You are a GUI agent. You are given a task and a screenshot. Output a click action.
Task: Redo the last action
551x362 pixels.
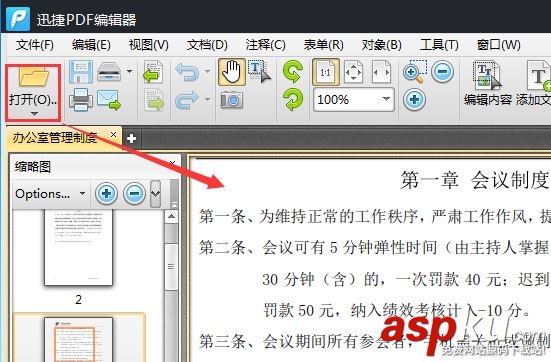click(x=187, y=100)
